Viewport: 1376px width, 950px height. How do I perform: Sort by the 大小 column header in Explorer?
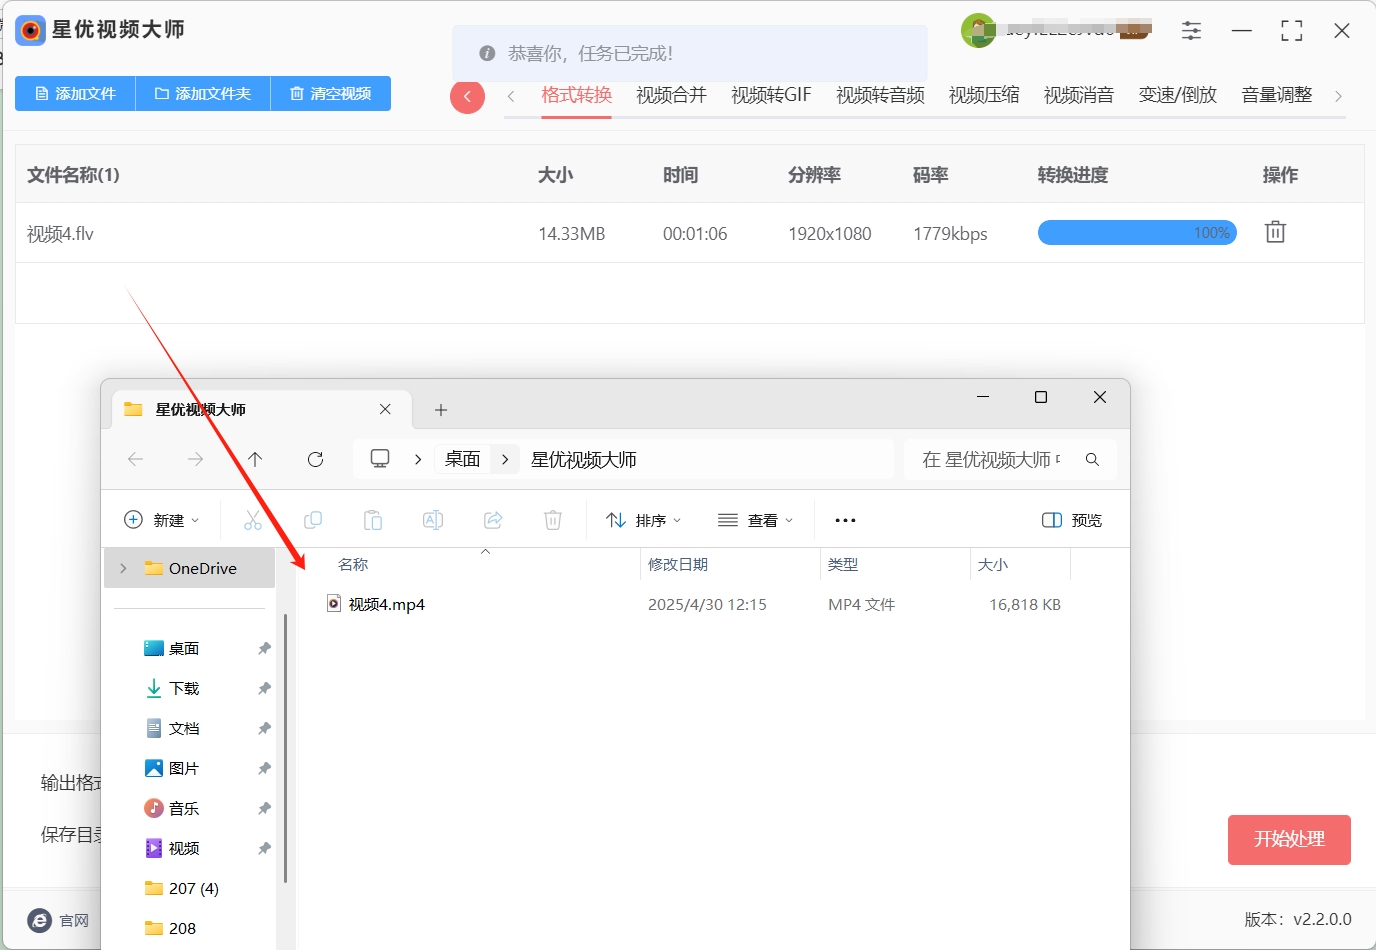(x=993, y=565)
